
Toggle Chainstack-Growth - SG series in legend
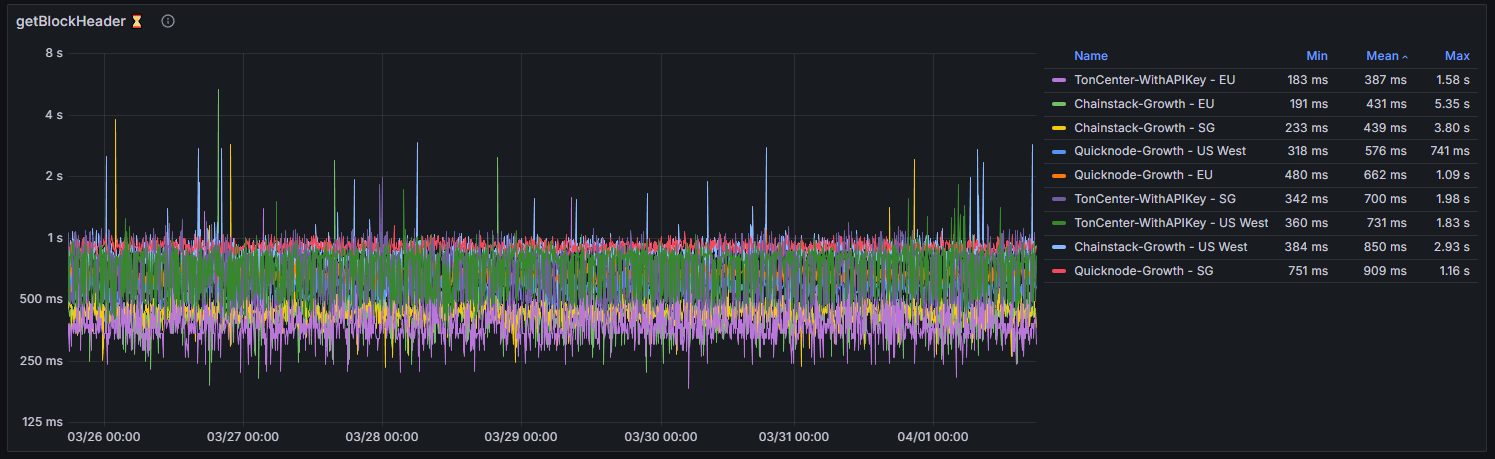coord(1145,128)
